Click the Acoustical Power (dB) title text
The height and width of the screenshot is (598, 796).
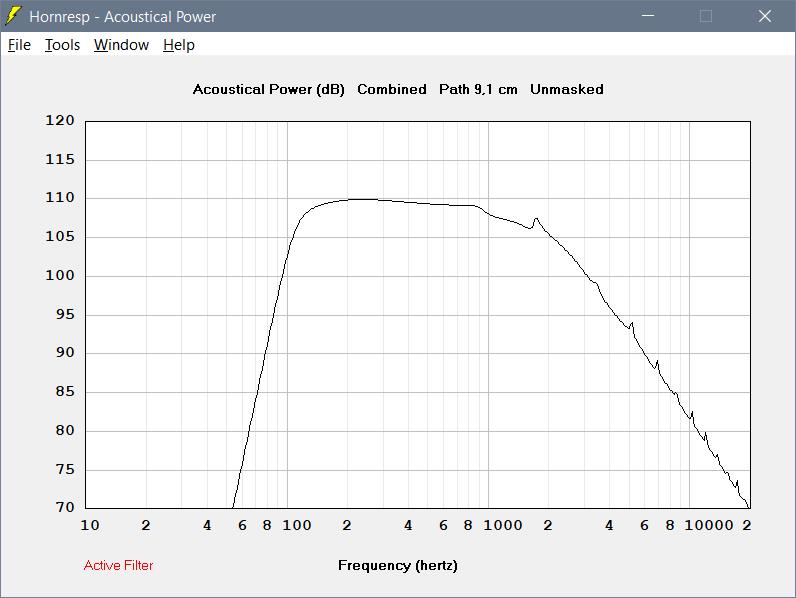[269, 89]
